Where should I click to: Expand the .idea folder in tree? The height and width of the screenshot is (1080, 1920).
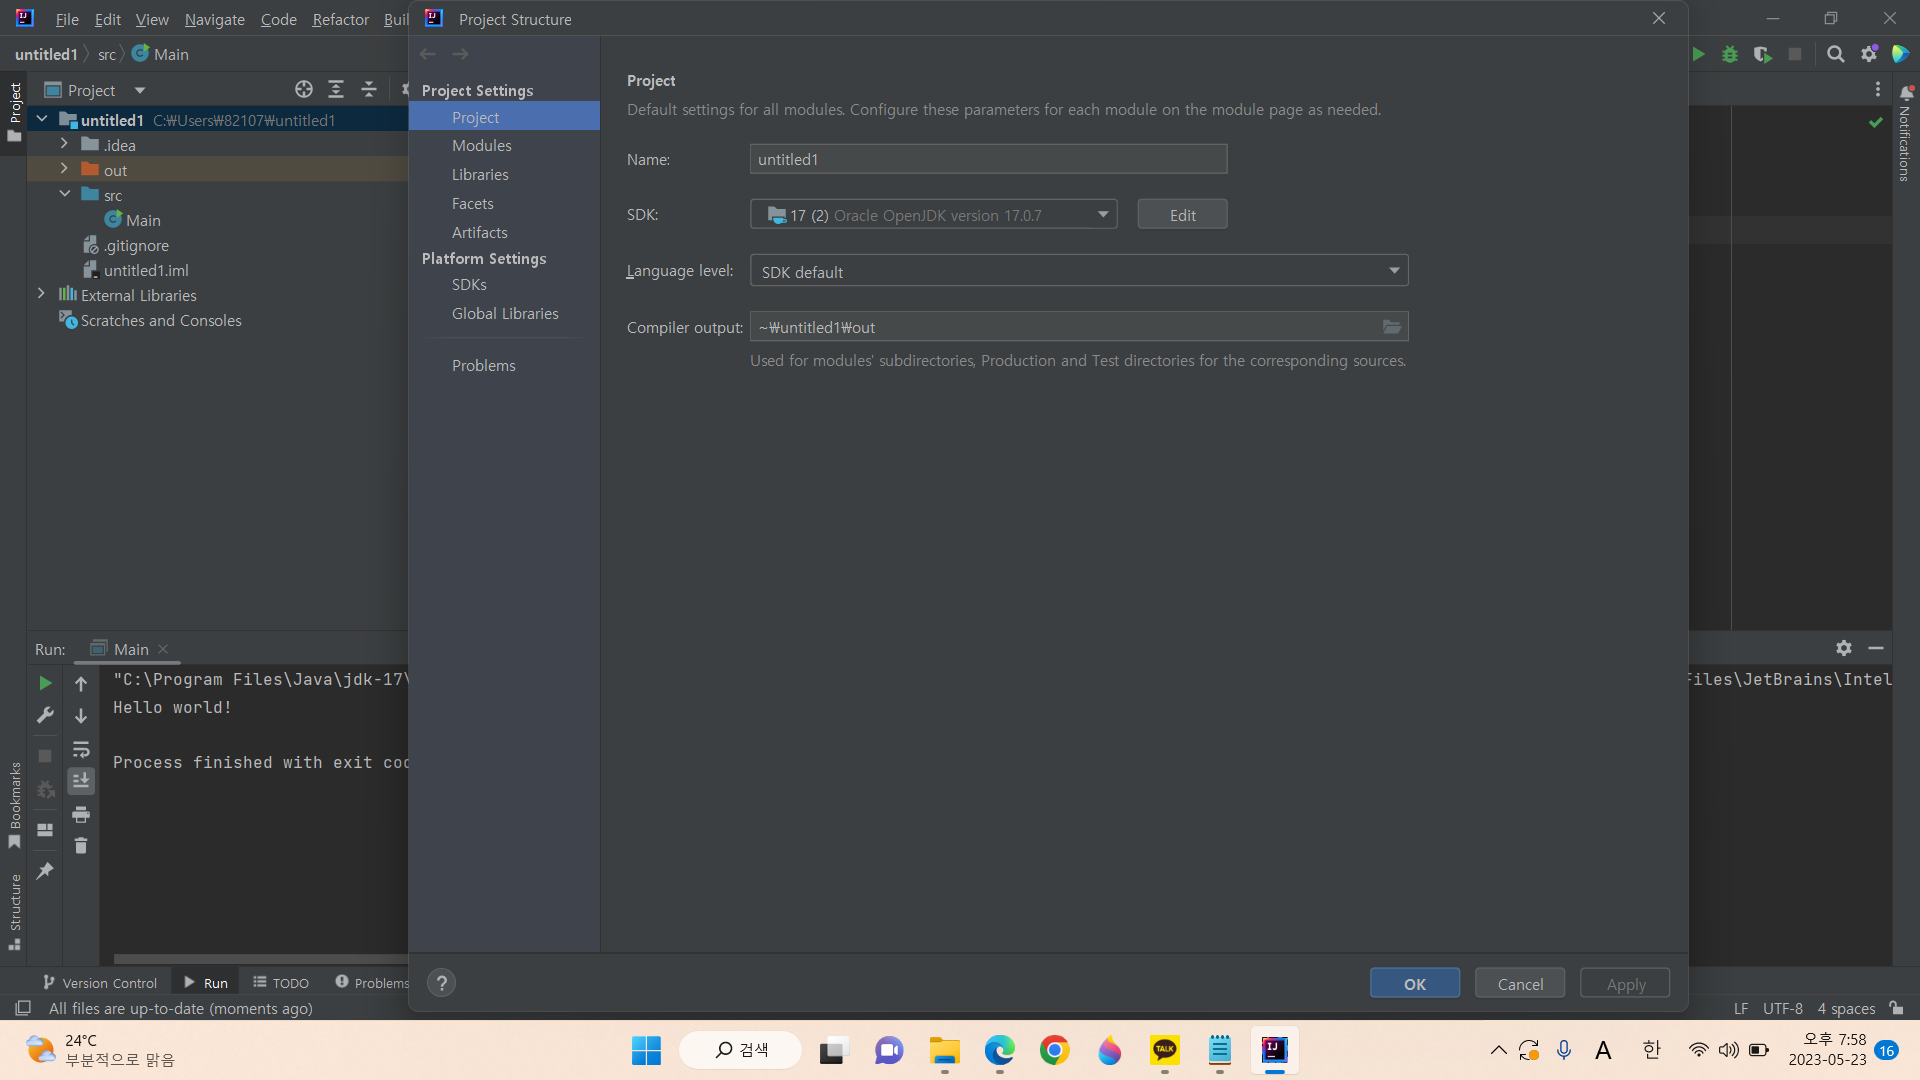(x=64, y=144)
